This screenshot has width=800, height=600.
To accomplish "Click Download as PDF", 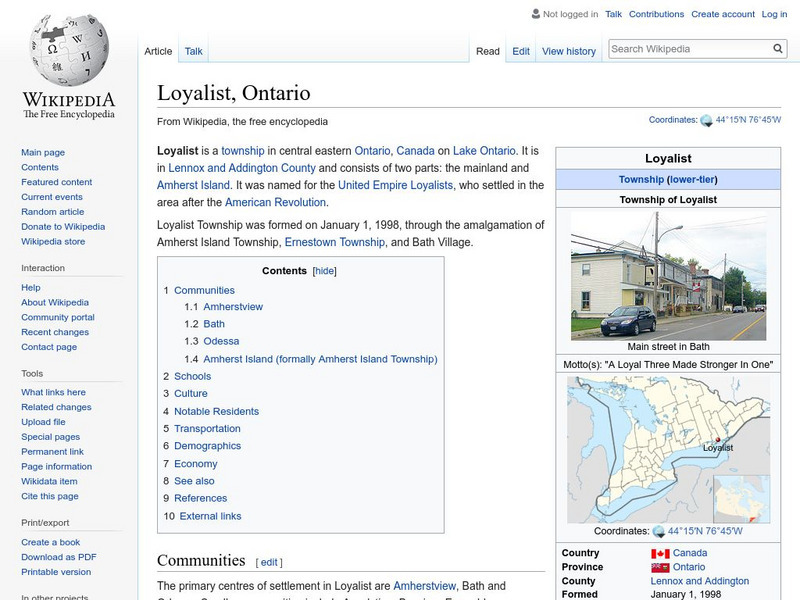I will (58, 557).
